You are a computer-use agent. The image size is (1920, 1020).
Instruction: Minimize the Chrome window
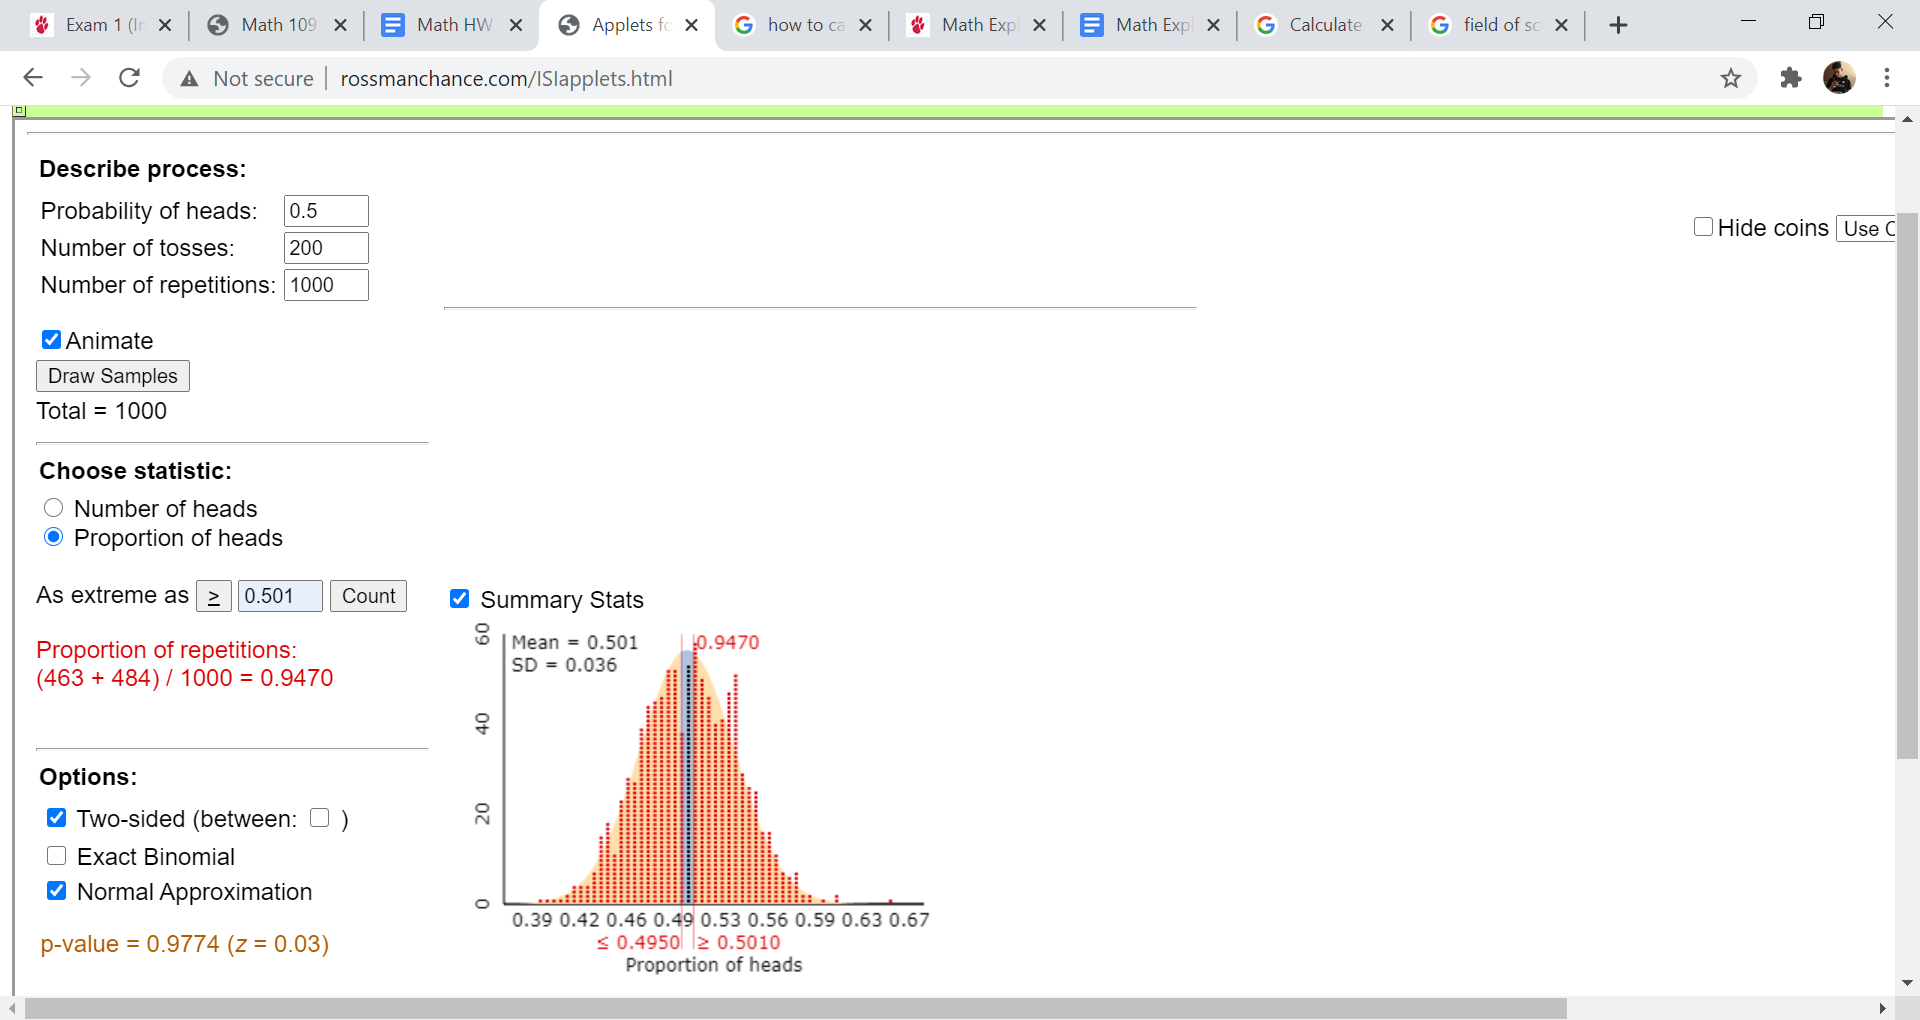coord(1748,22)
